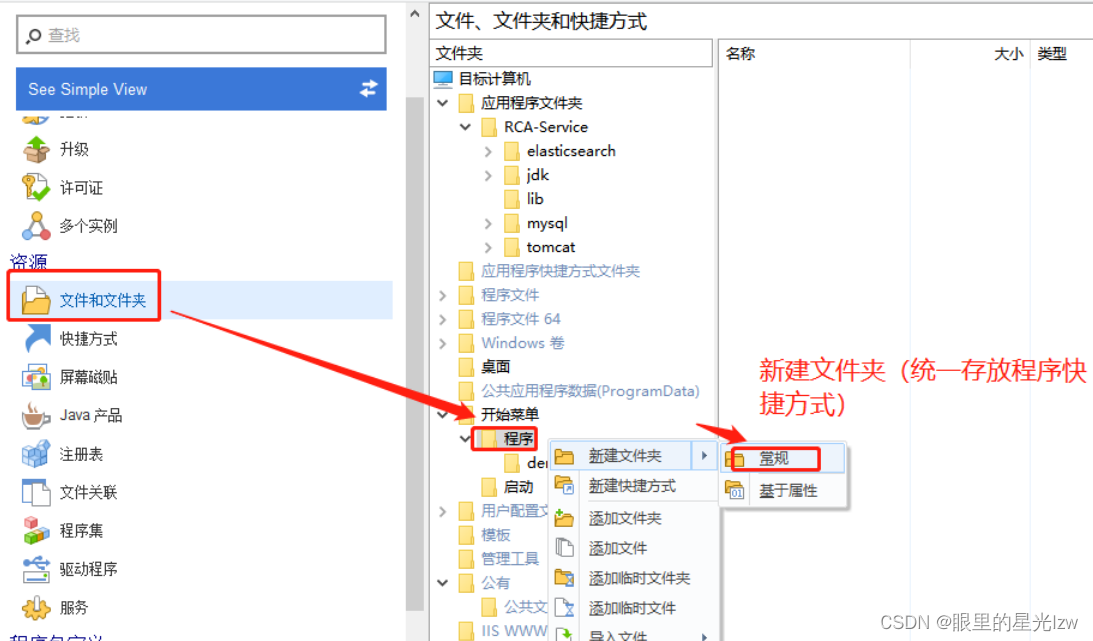Expand the mysql folder node
1093x641 pixels.
[488, 224]
